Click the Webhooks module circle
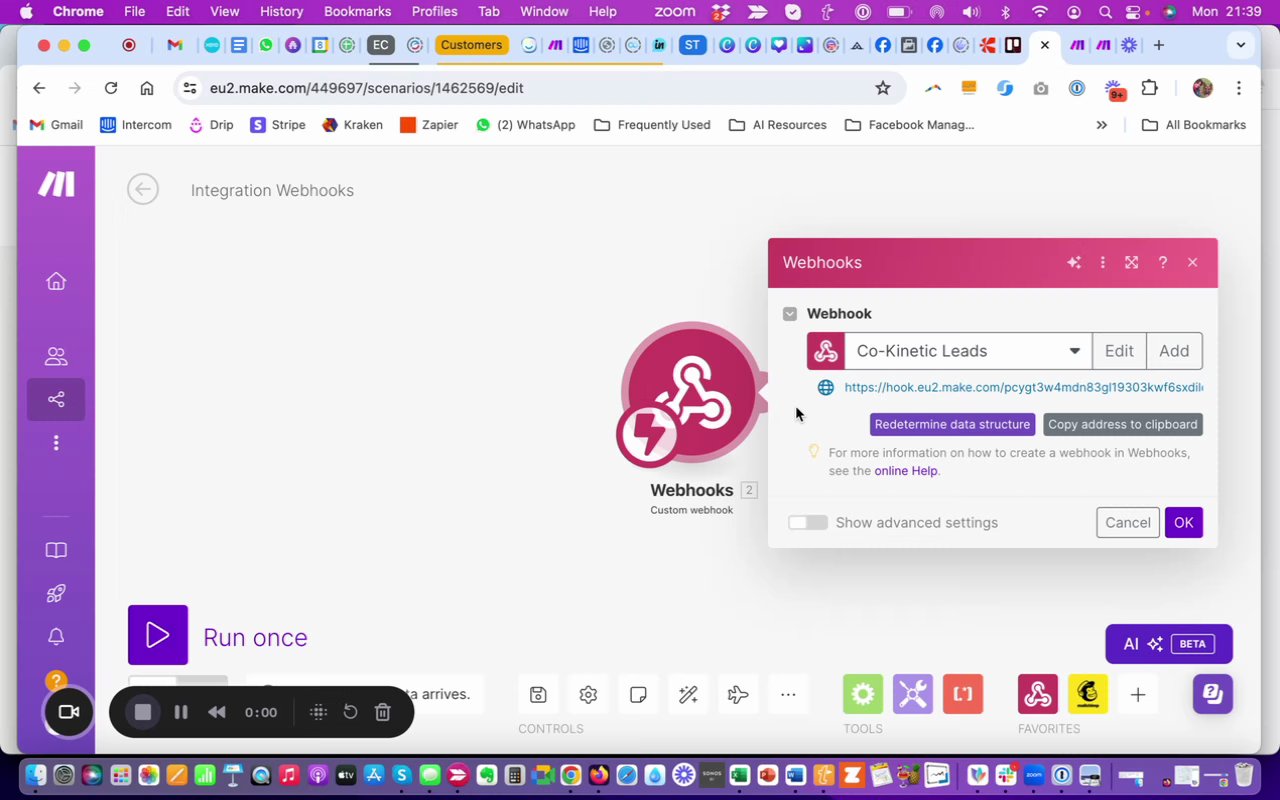This screenshot has height=800, width=1280. [691, 392]
